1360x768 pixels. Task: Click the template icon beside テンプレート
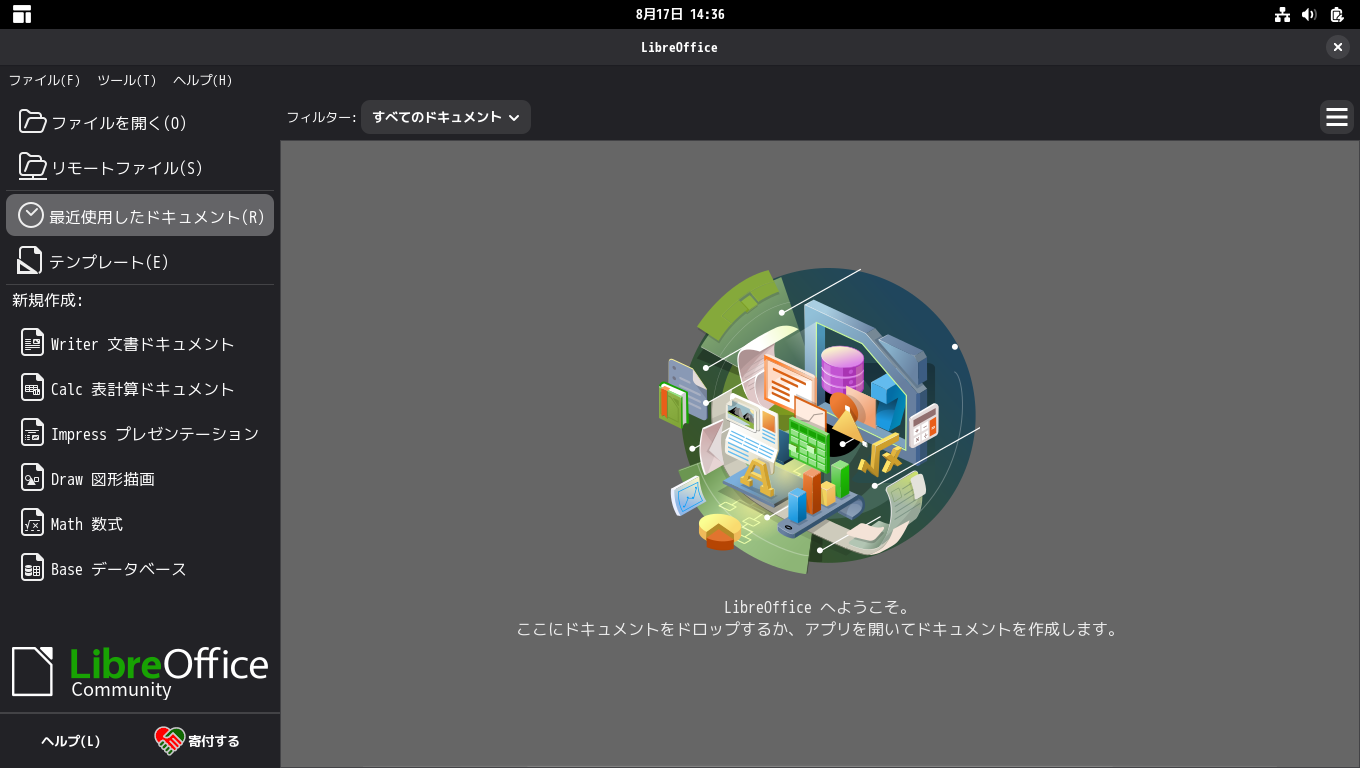point(31,261)
